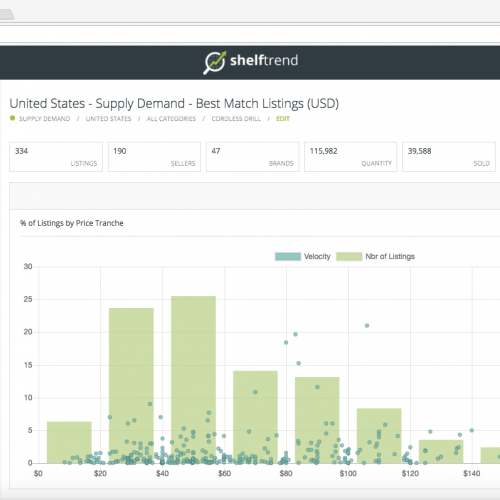Click the % of Listings by Price Tranche heading

[x=72, y=223]
